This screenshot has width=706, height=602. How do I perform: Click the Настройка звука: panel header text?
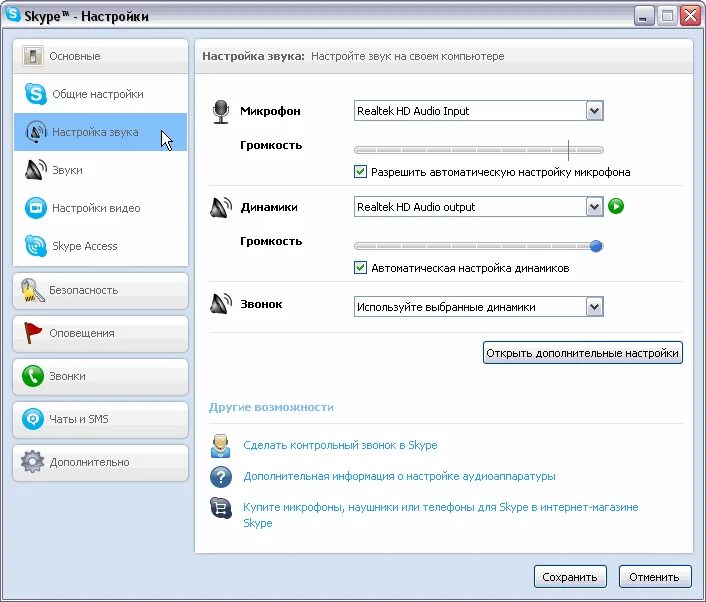pyautogui.click(x=253, y=56)
